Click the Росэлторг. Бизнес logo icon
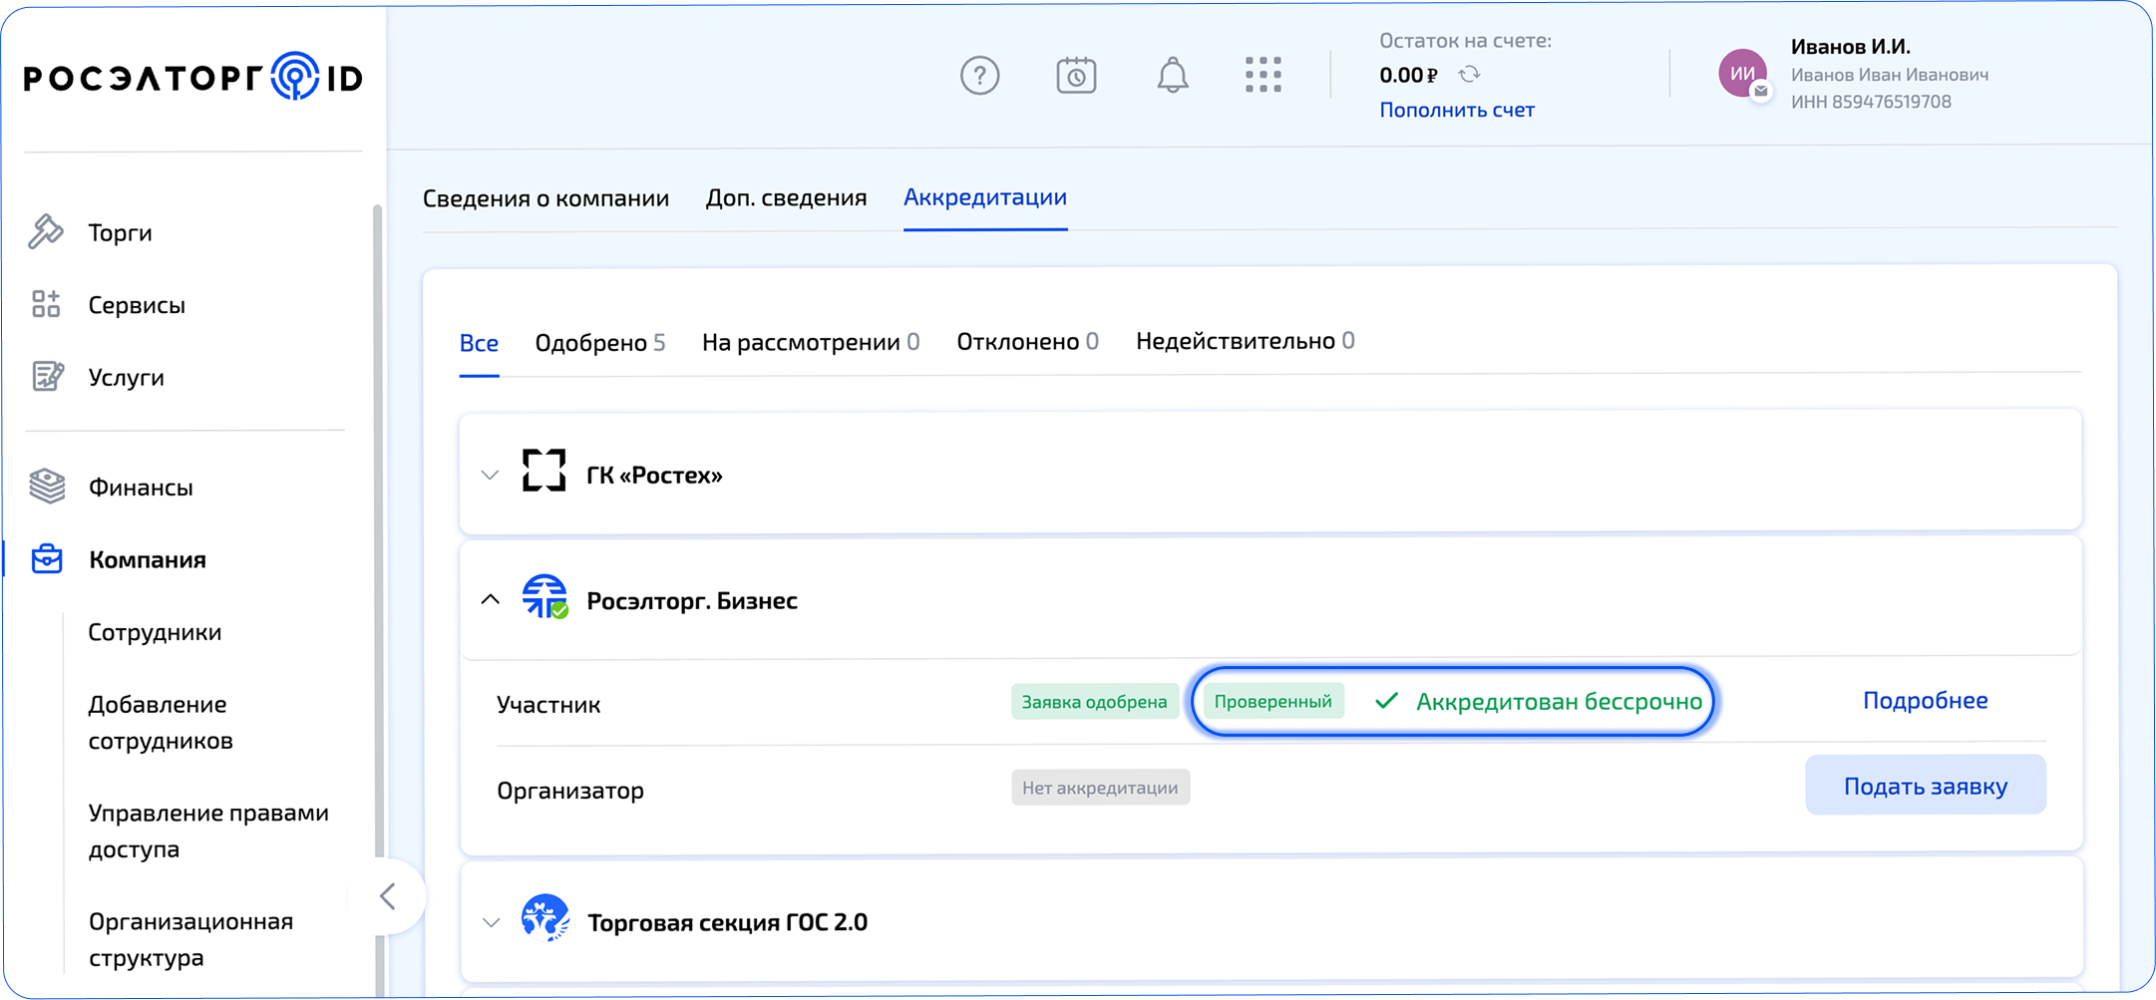 (545, 597)
